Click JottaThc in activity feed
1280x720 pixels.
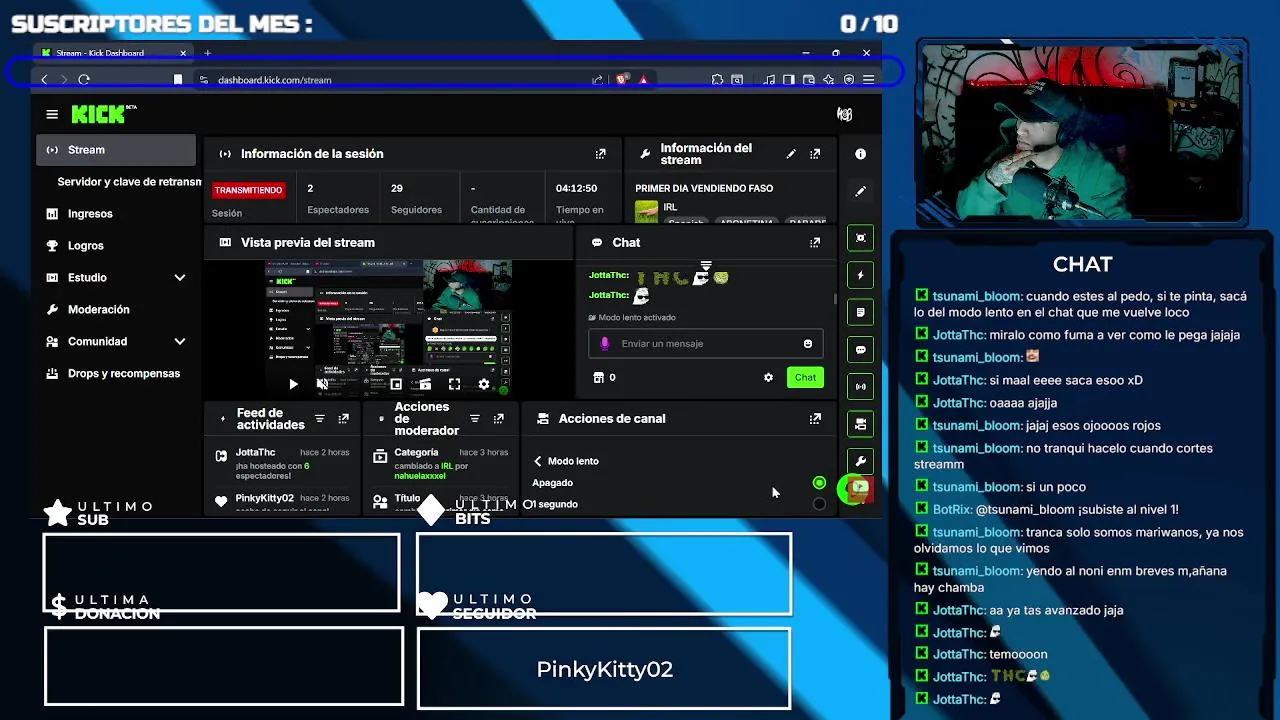coord(255,452)
